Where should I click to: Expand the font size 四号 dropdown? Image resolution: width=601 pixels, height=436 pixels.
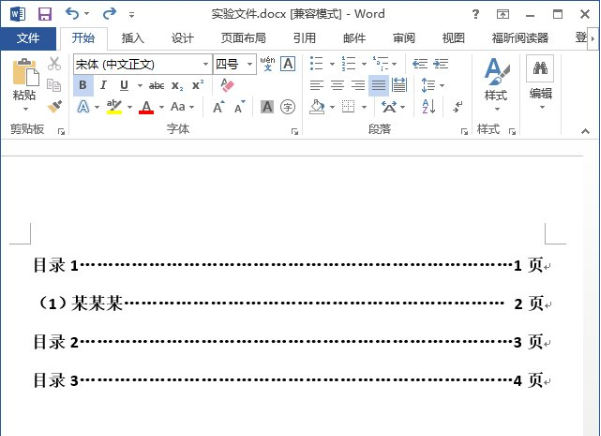[250, 64]
